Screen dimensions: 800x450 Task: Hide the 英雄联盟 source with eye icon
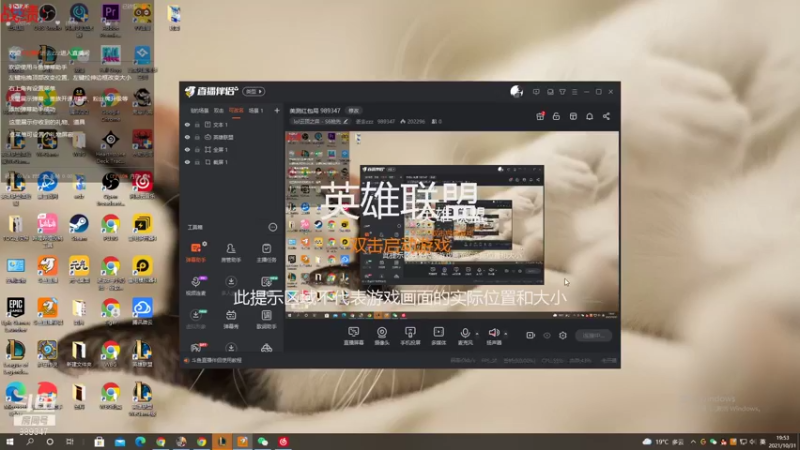[187, 137]
